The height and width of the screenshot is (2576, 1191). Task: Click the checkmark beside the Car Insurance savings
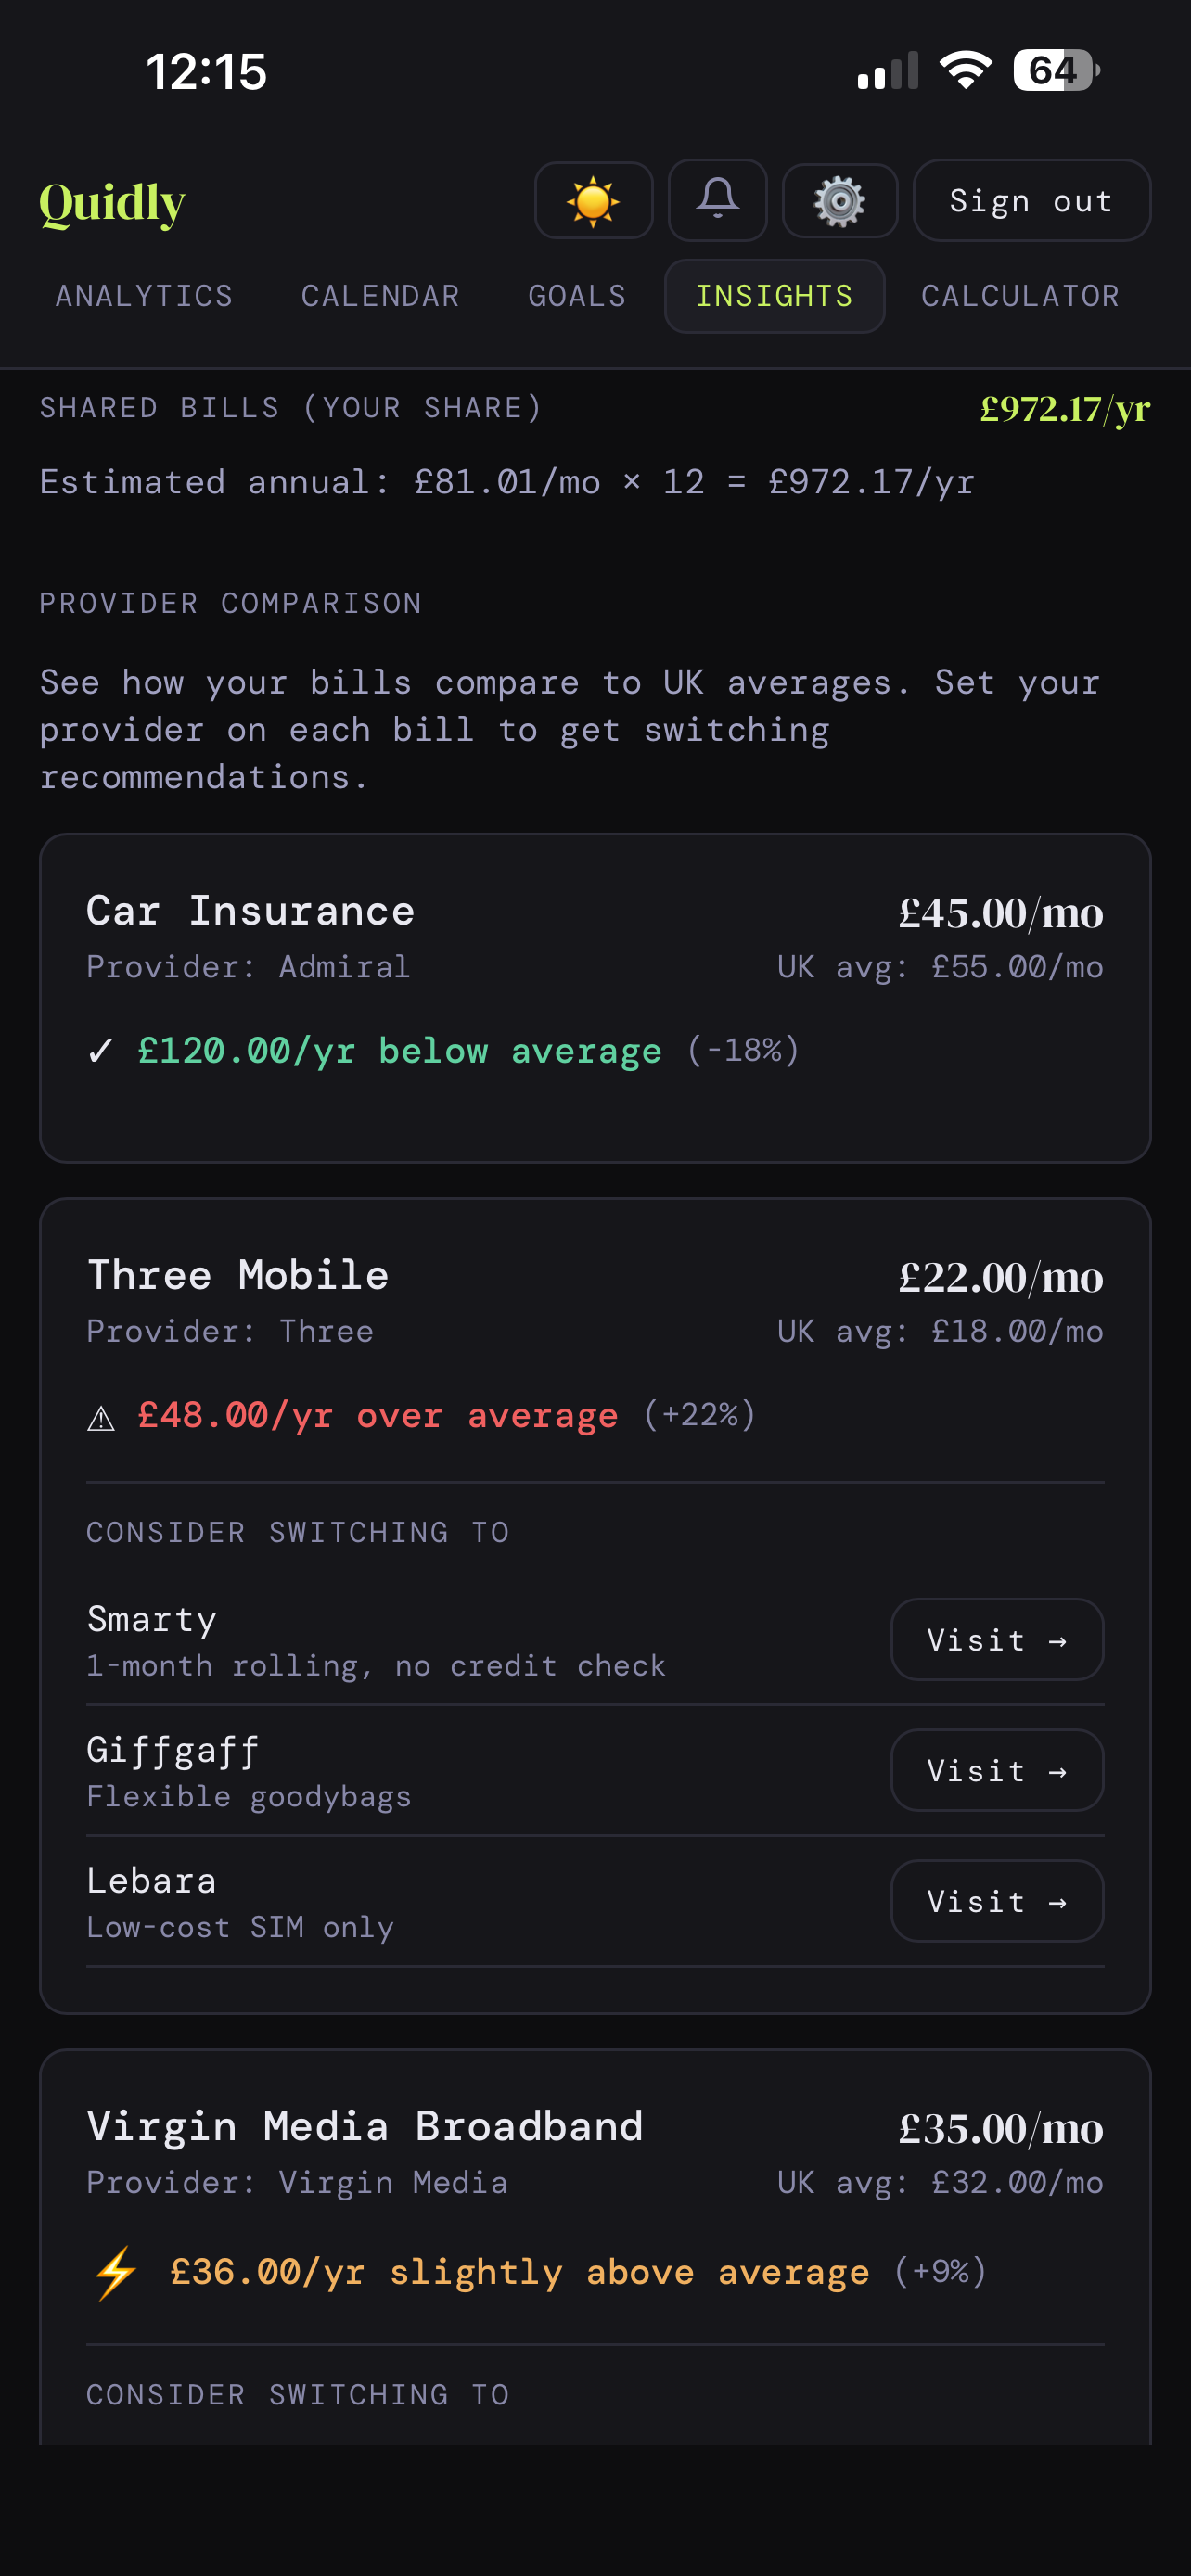coord(101,1050)
